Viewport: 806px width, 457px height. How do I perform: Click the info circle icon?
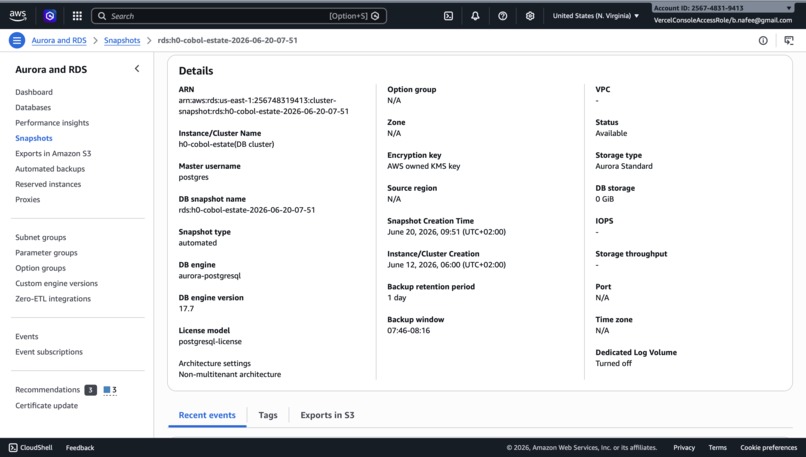click(763, 41)
